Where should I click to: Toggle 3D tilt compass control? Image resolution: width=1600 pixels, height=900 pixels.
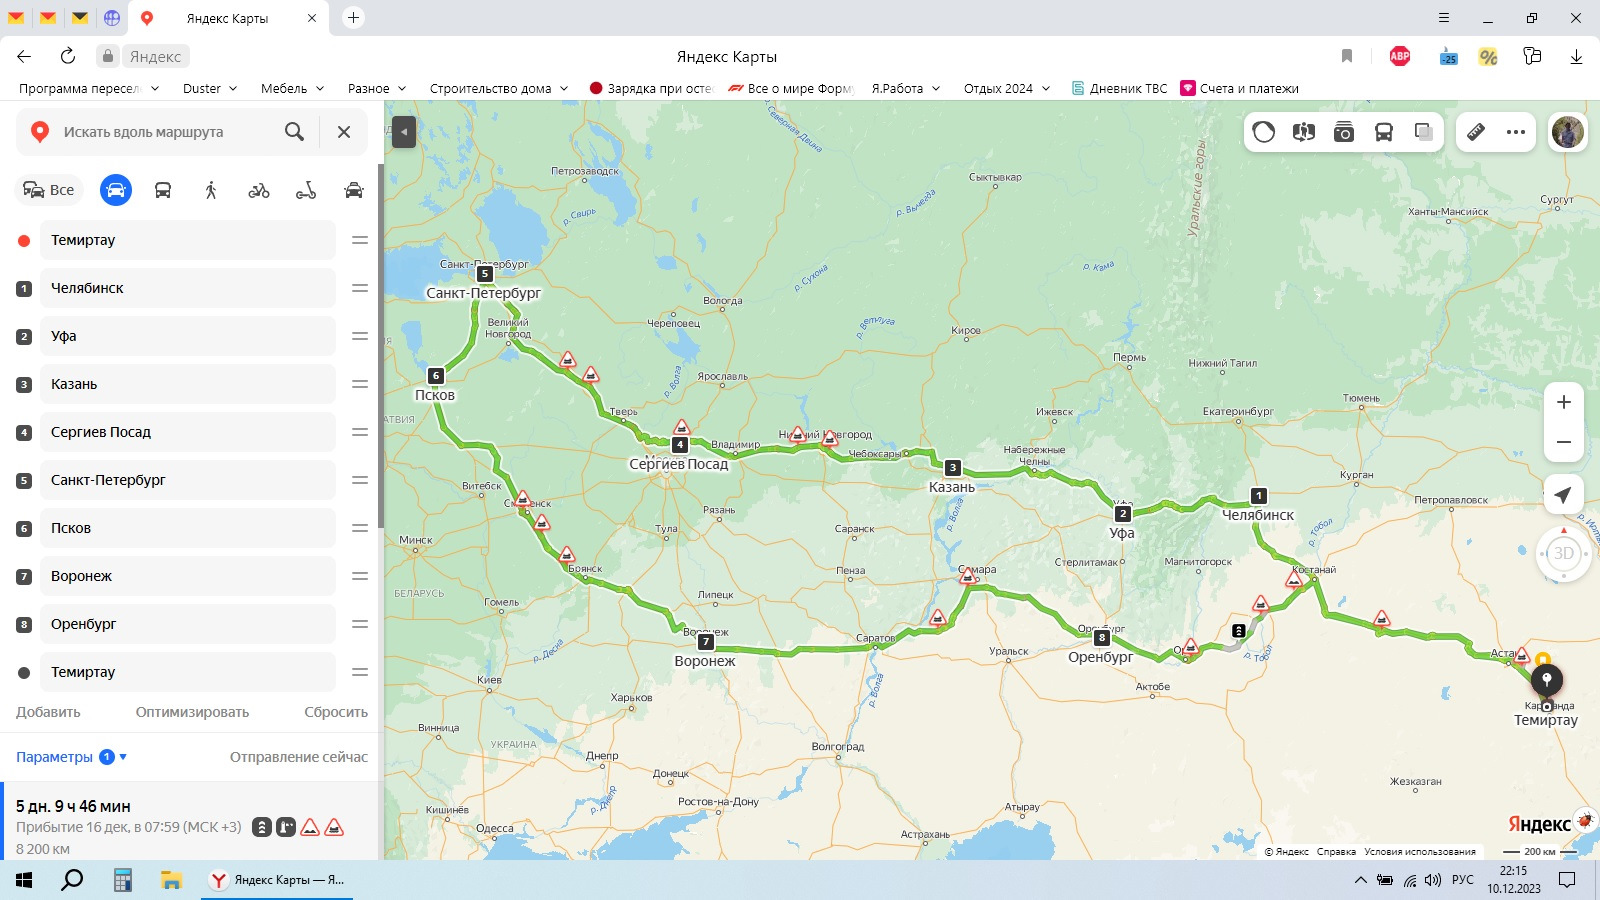point(1564,553)
